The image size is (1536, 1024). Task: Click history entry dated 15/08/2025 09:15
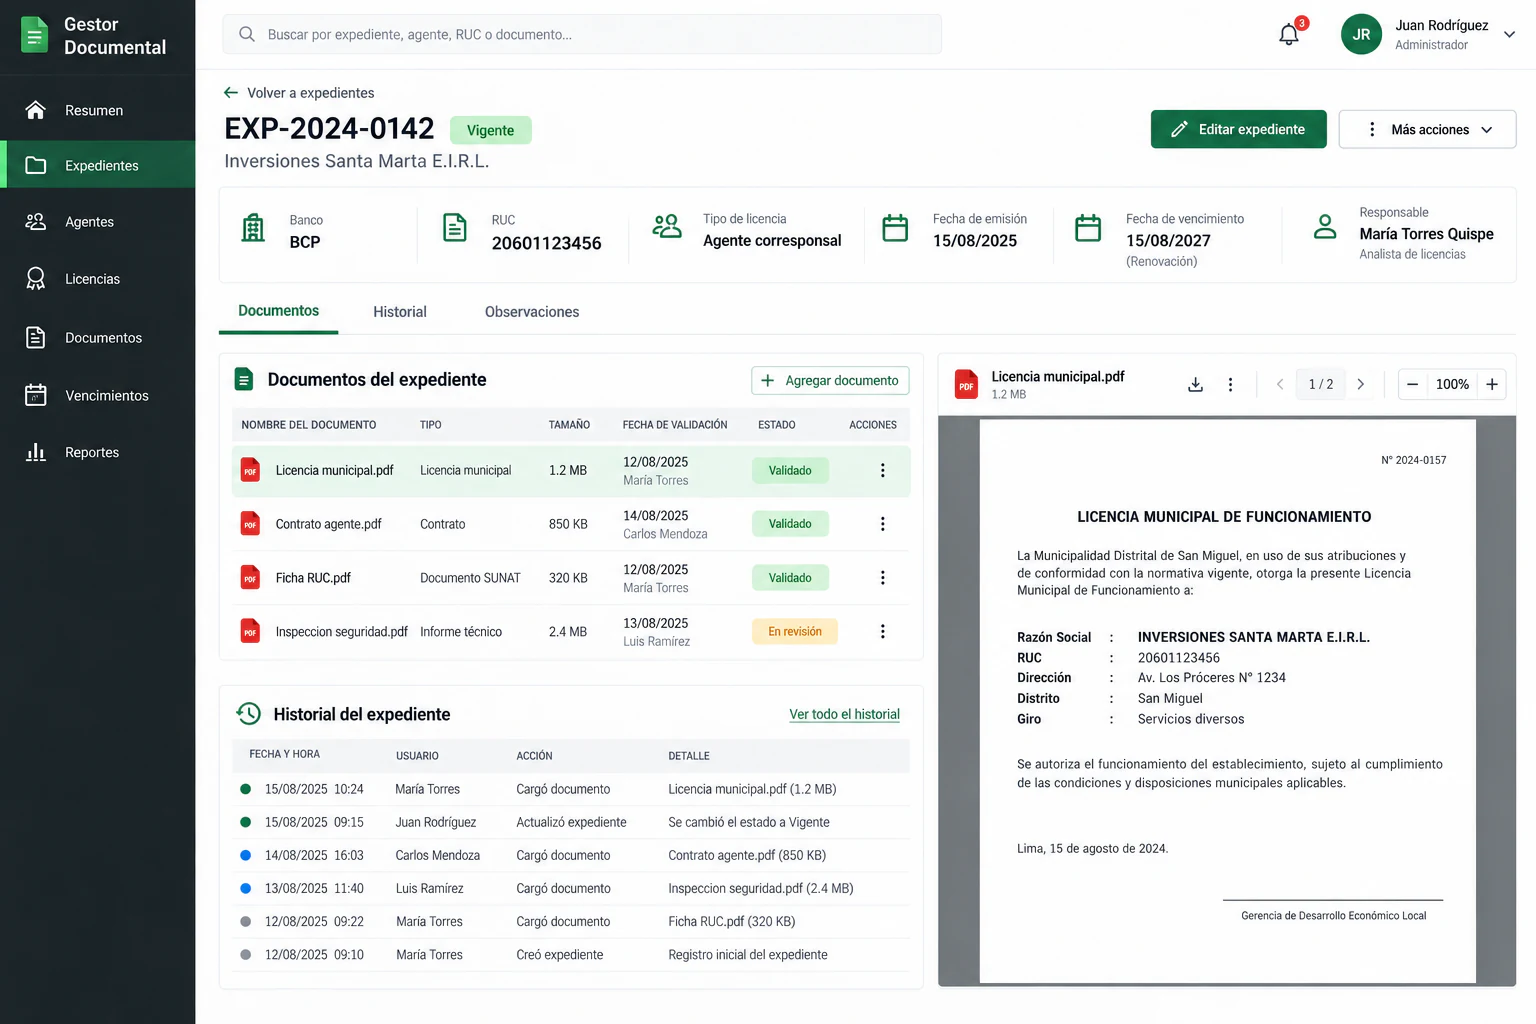click(x=571, y=822)
